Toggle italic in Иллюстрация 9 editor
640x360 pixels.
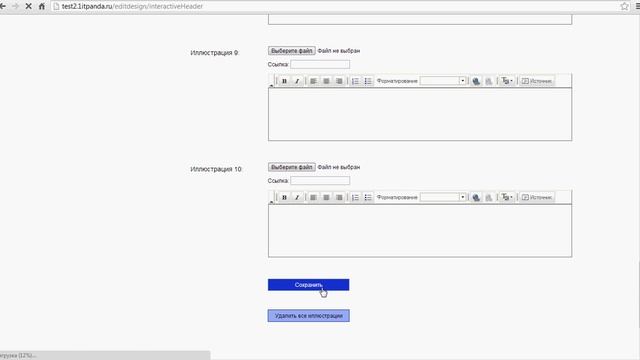[297, 81]
